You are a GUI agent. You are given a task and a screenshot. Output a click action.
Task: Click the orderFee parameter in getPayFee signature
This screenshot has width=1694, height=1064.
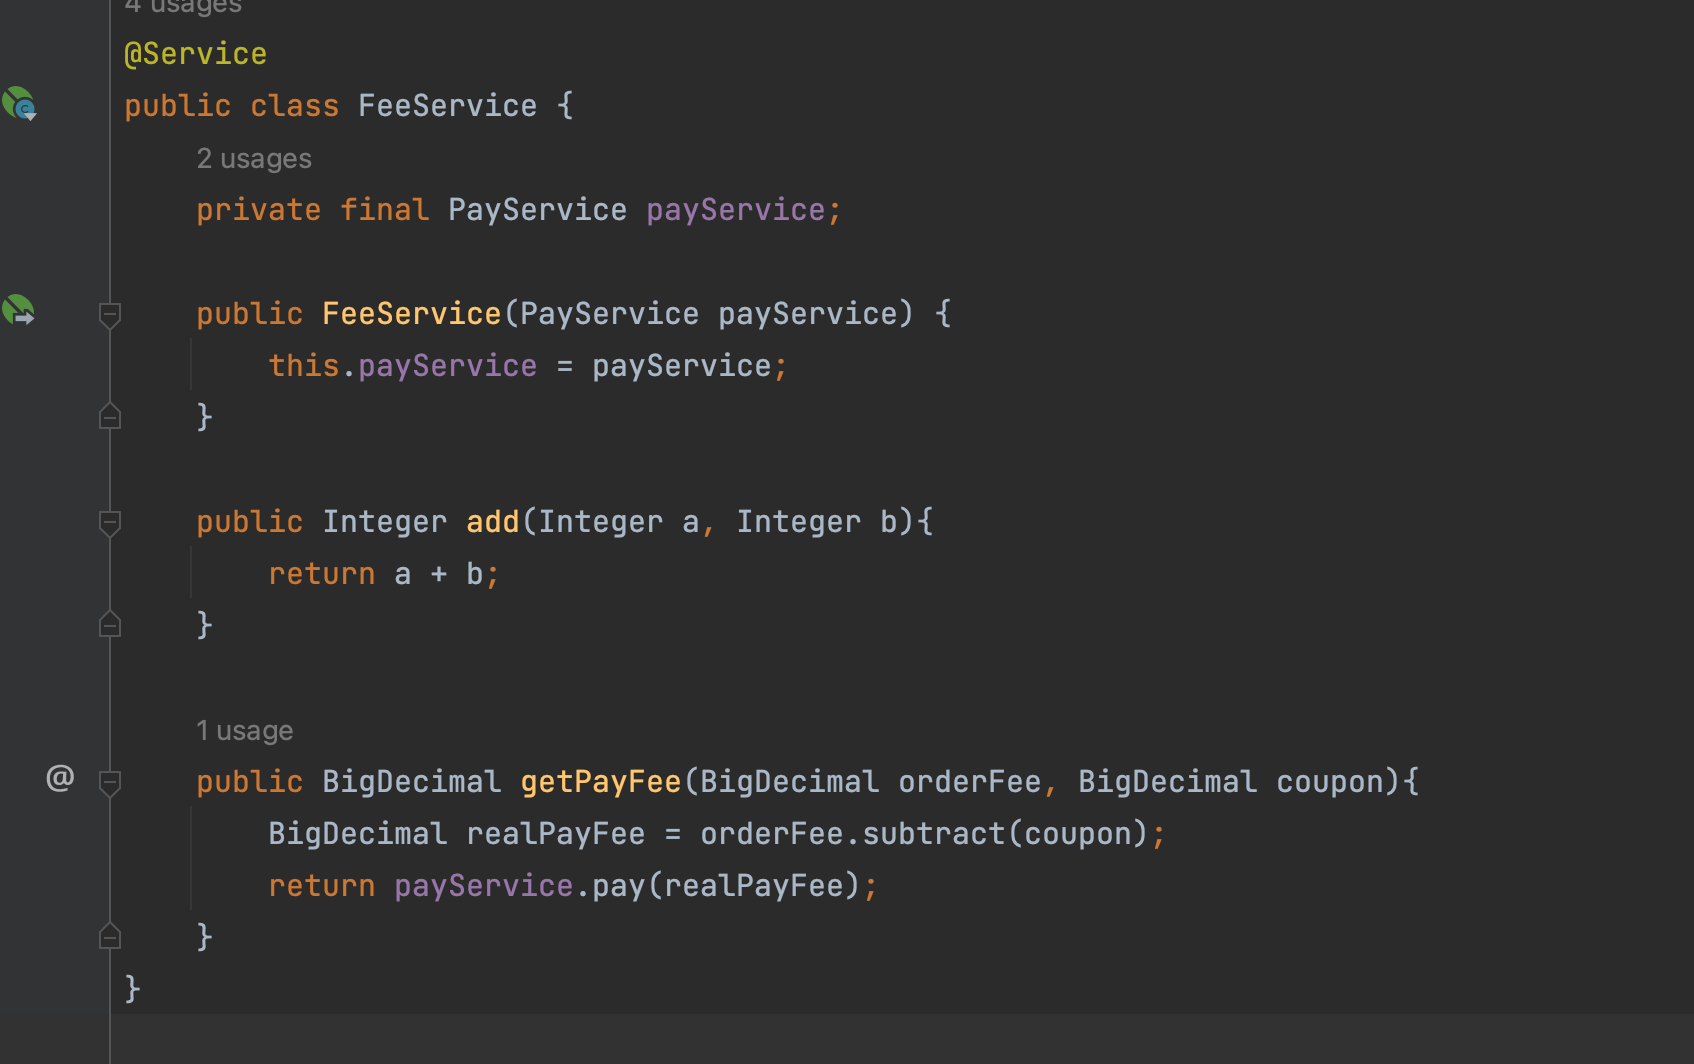click(x=970, y=782)
